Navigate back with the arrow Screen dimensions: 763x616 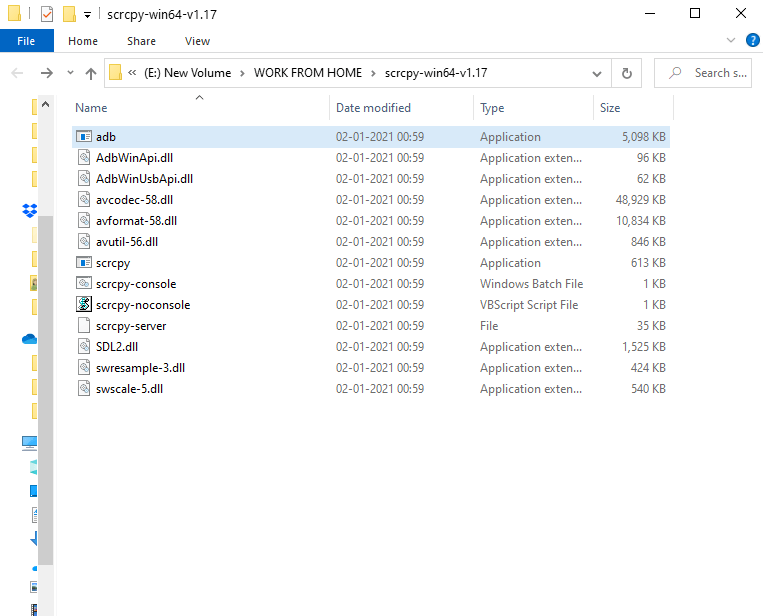pyautogui.click(x=17, y=73)
